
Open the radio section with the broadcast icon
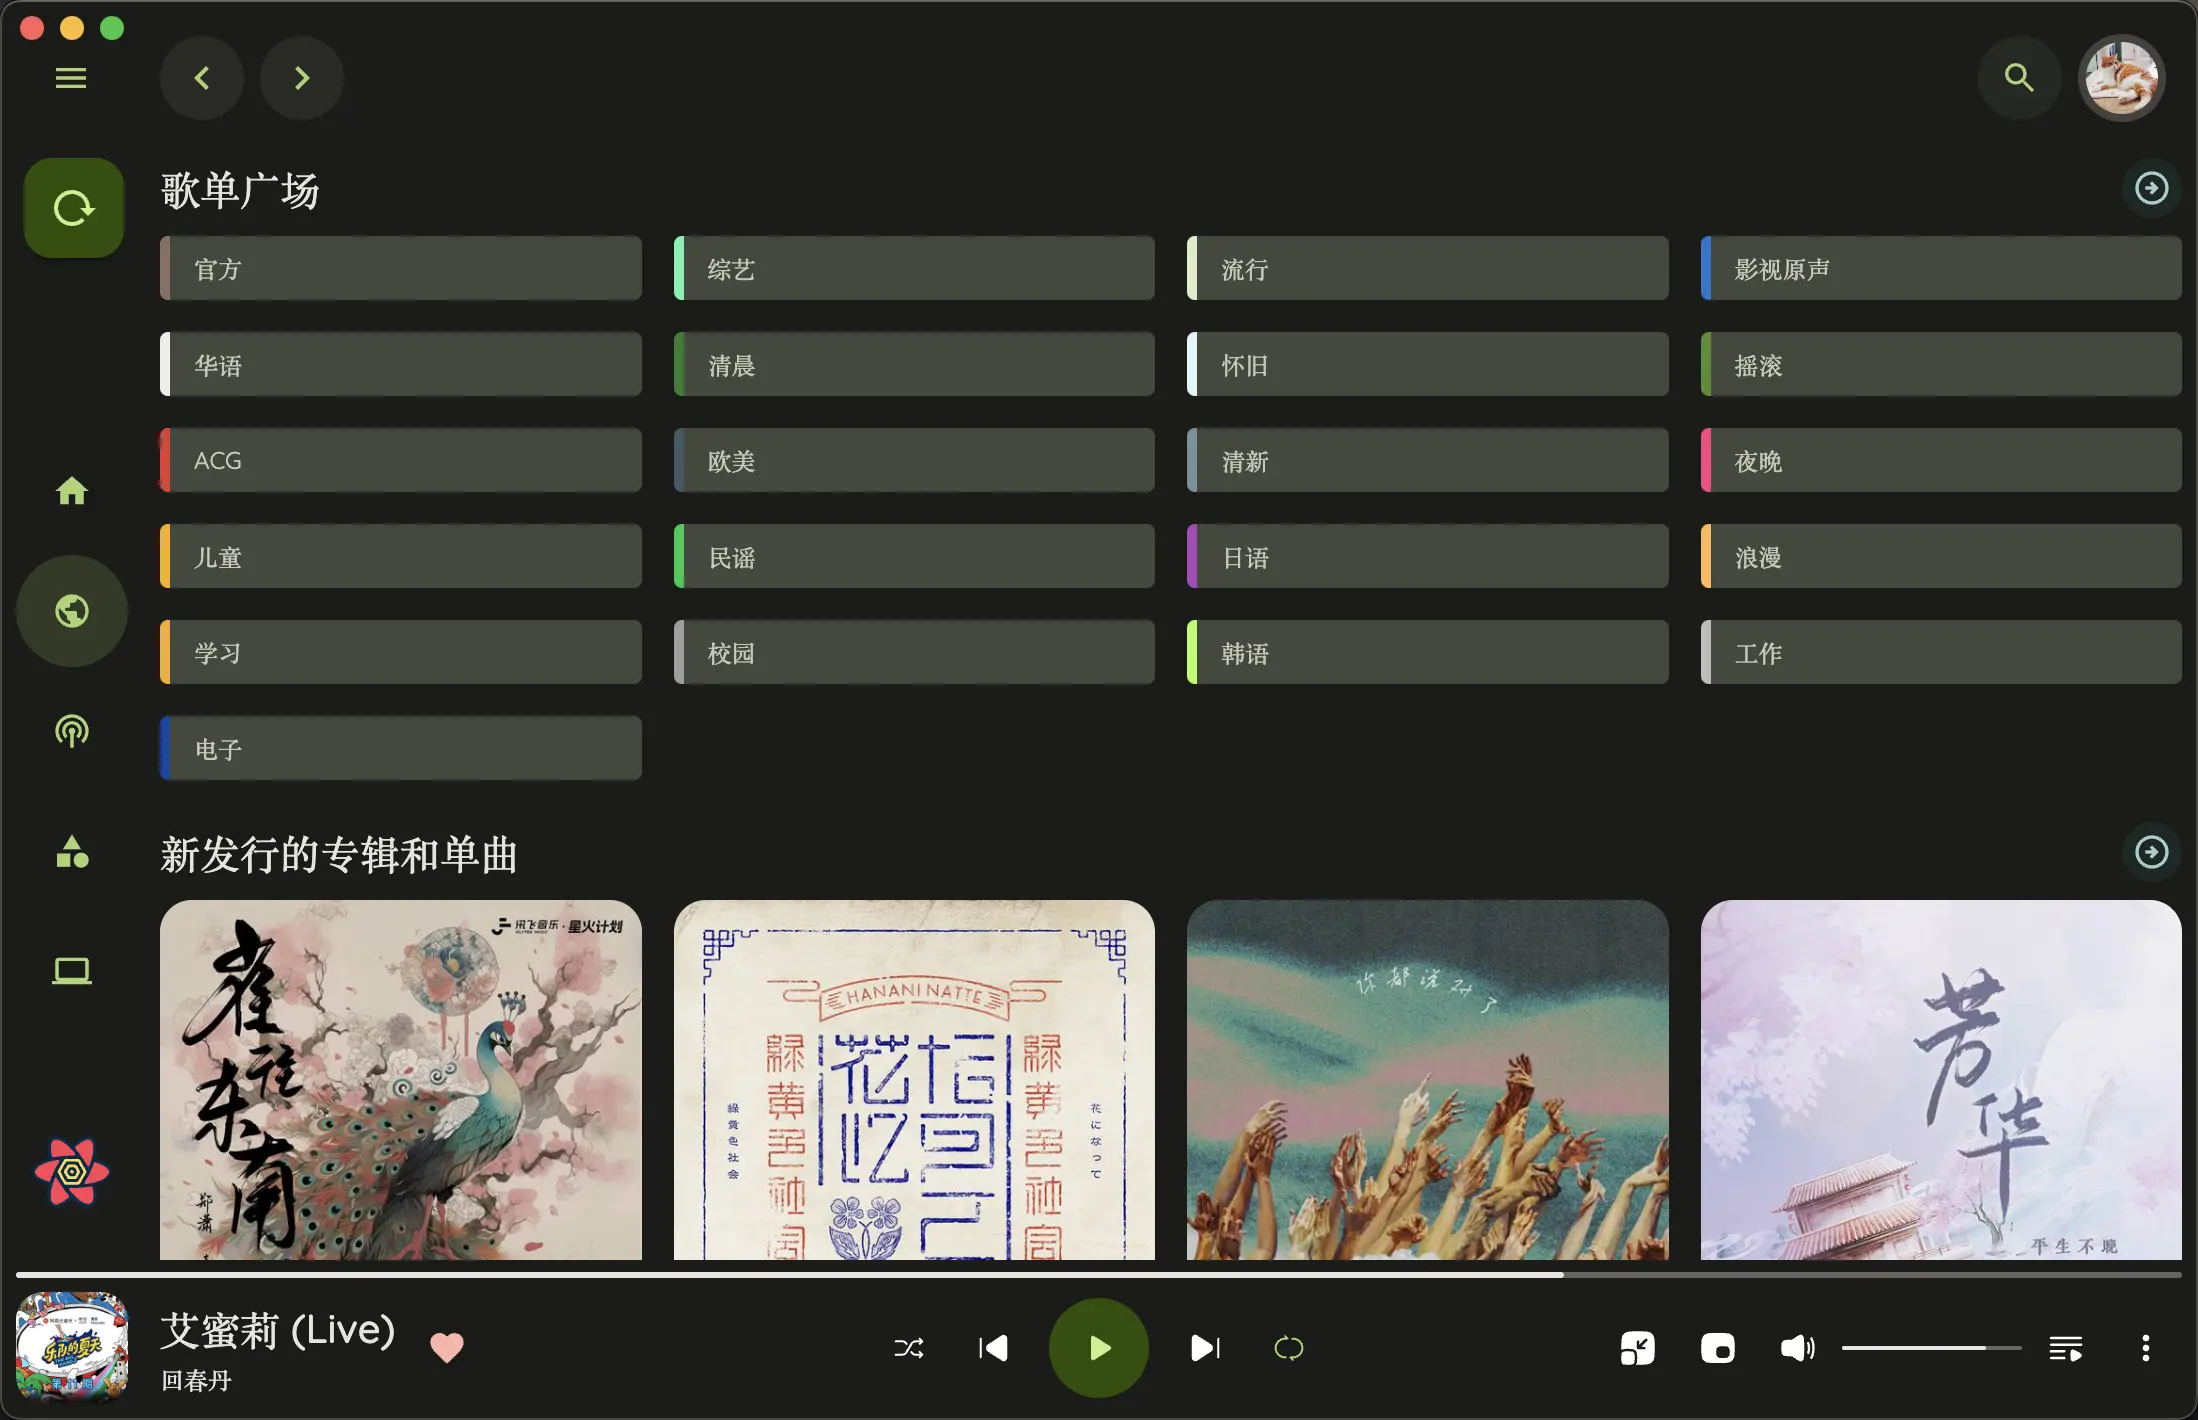[x=72, y=732]
